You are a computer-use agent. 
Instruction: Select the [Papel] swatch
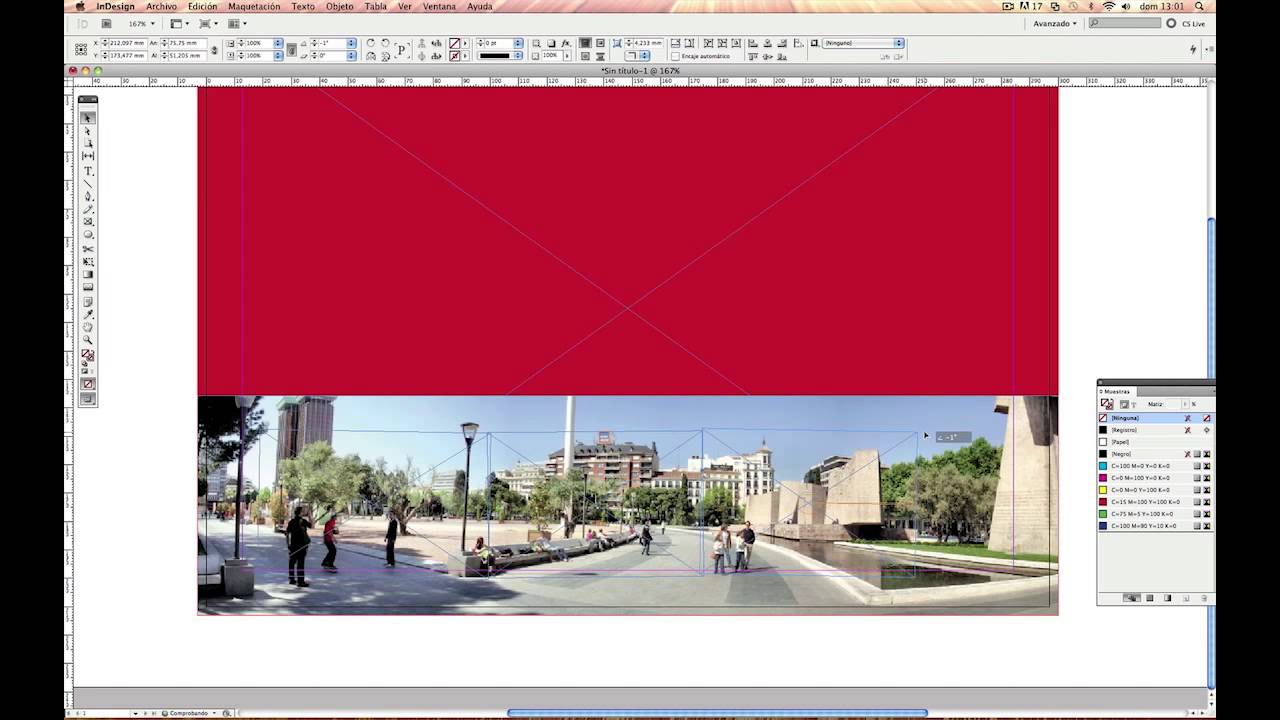1155,442
